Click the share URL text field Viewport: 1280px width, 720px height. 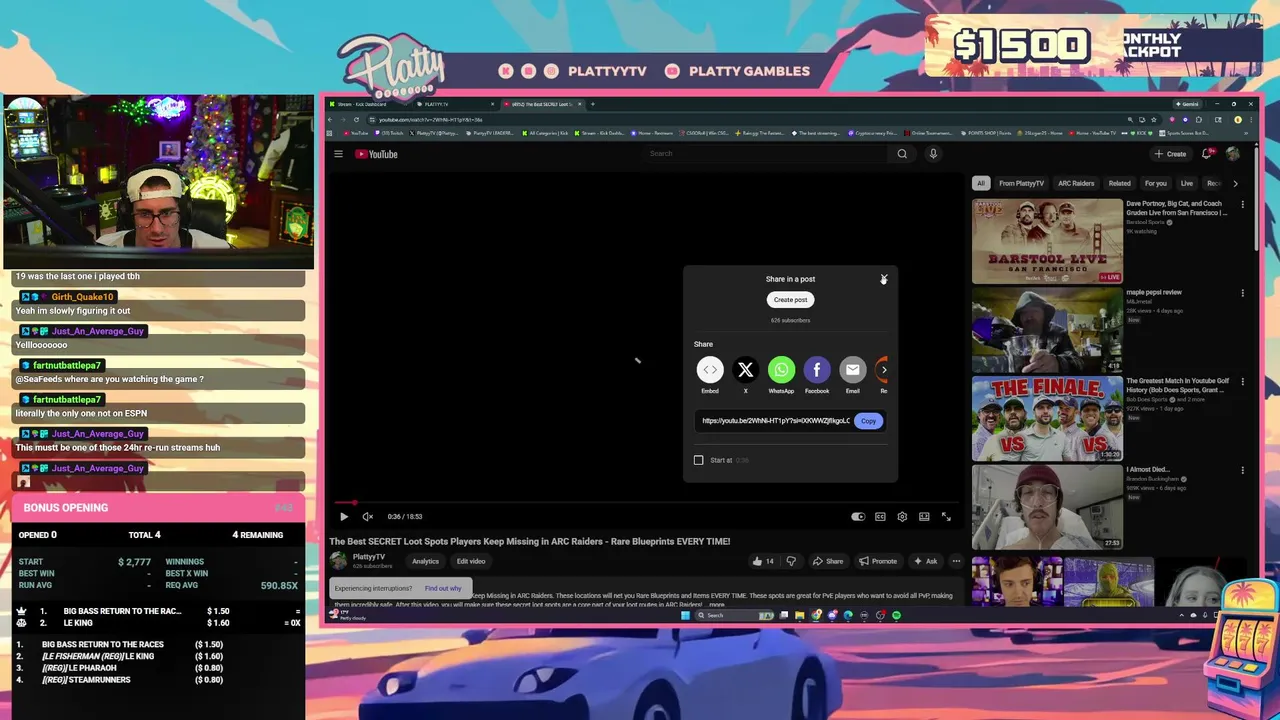776,421
